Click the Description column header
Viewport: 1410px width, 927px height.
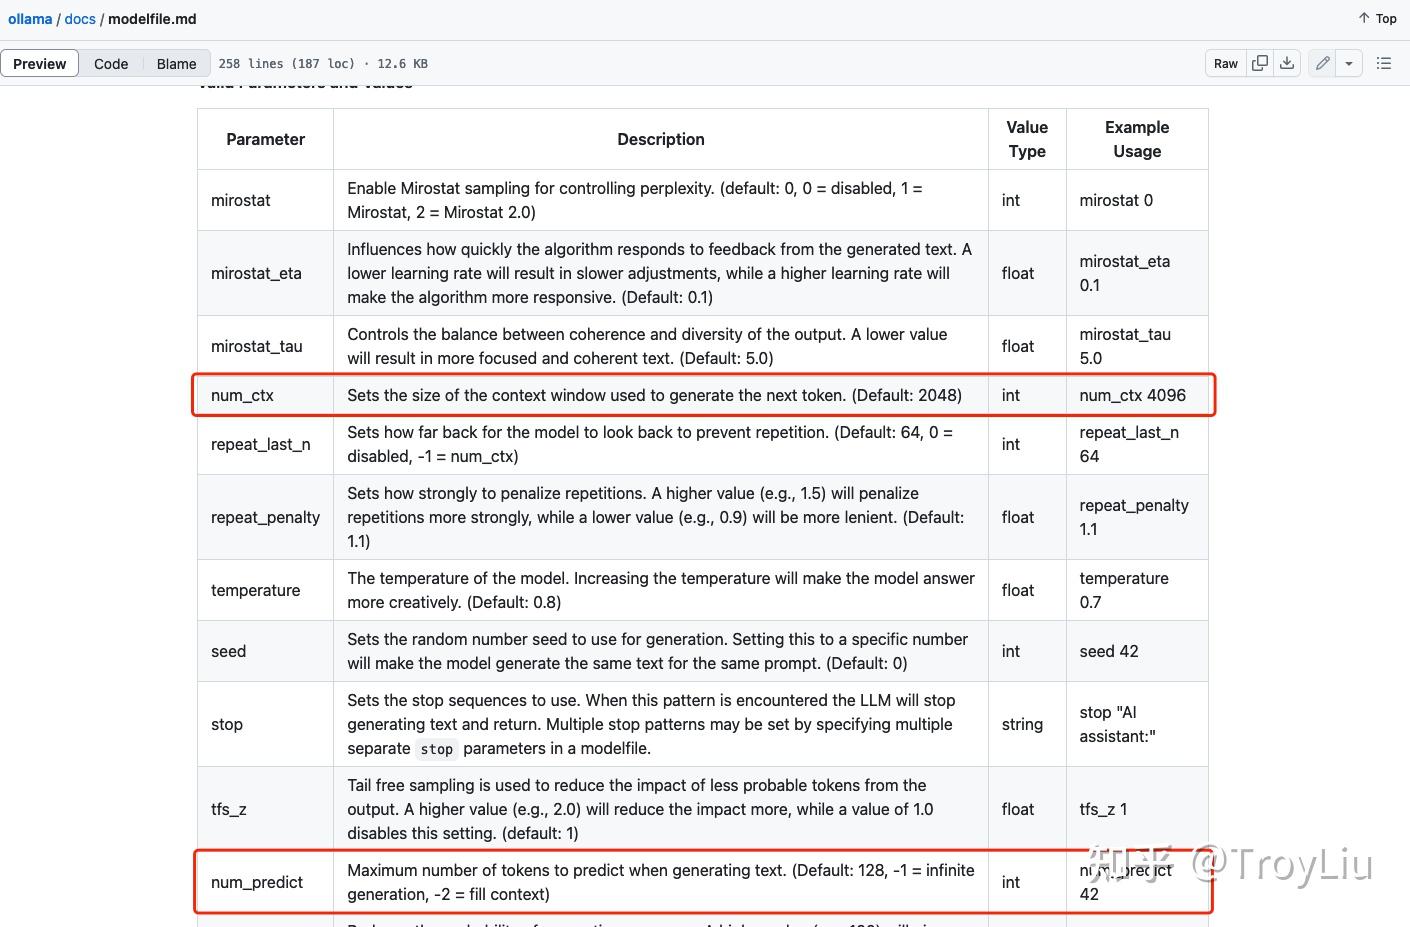pos(660,139)
